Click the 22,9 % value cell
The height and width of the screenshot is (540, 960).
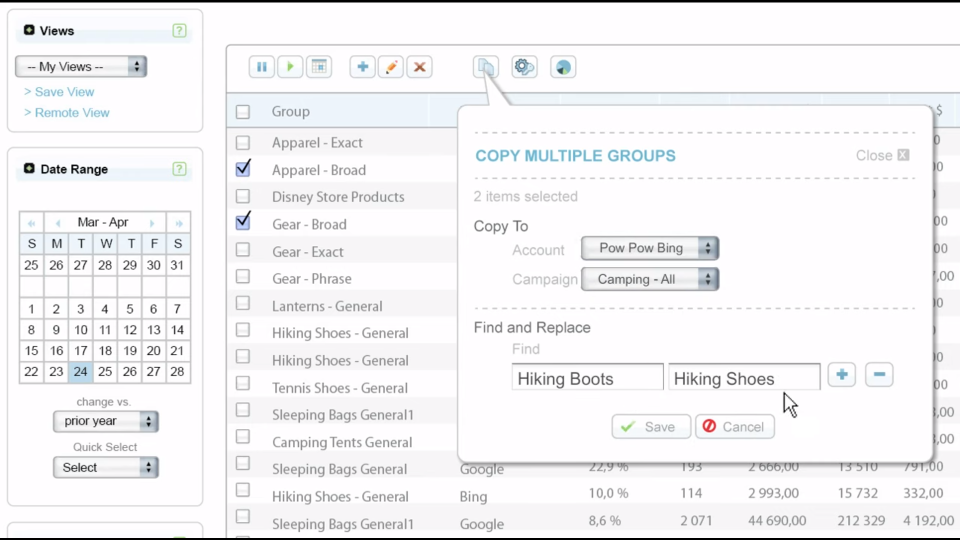point(609,467)
